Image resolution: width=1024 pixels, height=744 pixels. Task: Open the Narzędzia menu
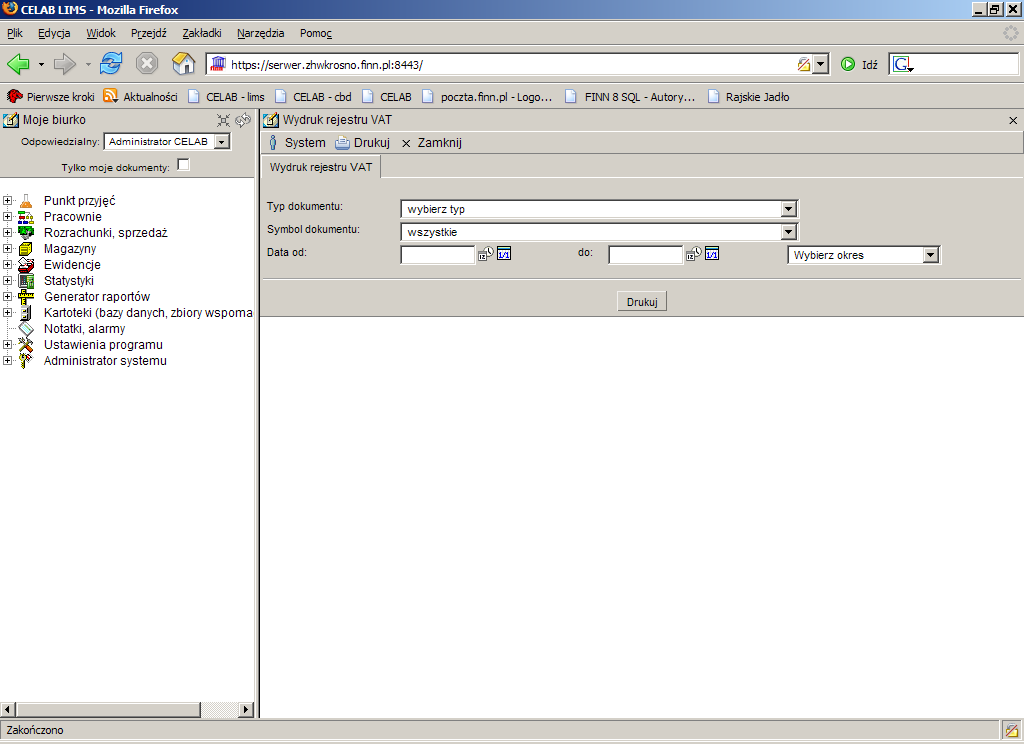[x=261, y=33]
